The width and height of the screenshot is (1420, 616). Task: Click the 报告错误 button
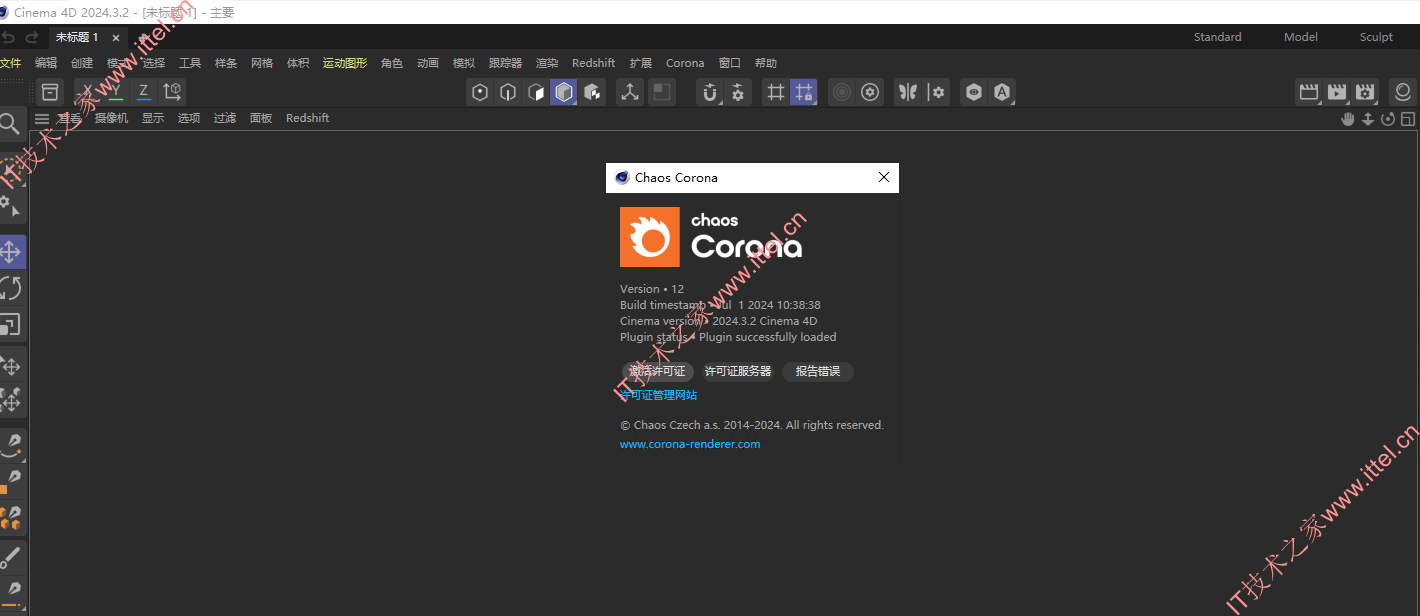pos(818,371)
